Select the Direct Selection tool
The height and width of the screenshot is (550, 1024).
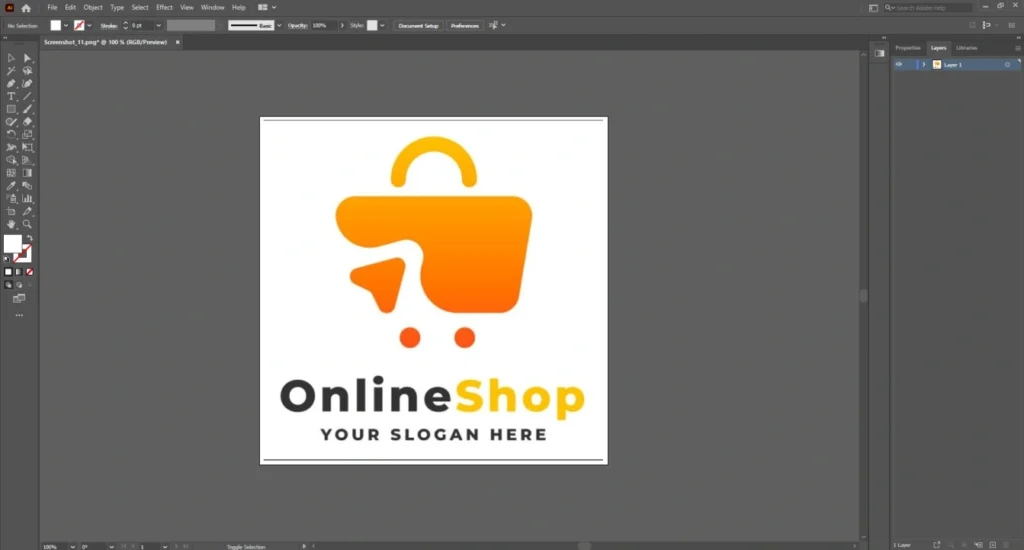[x=27, y=58]
